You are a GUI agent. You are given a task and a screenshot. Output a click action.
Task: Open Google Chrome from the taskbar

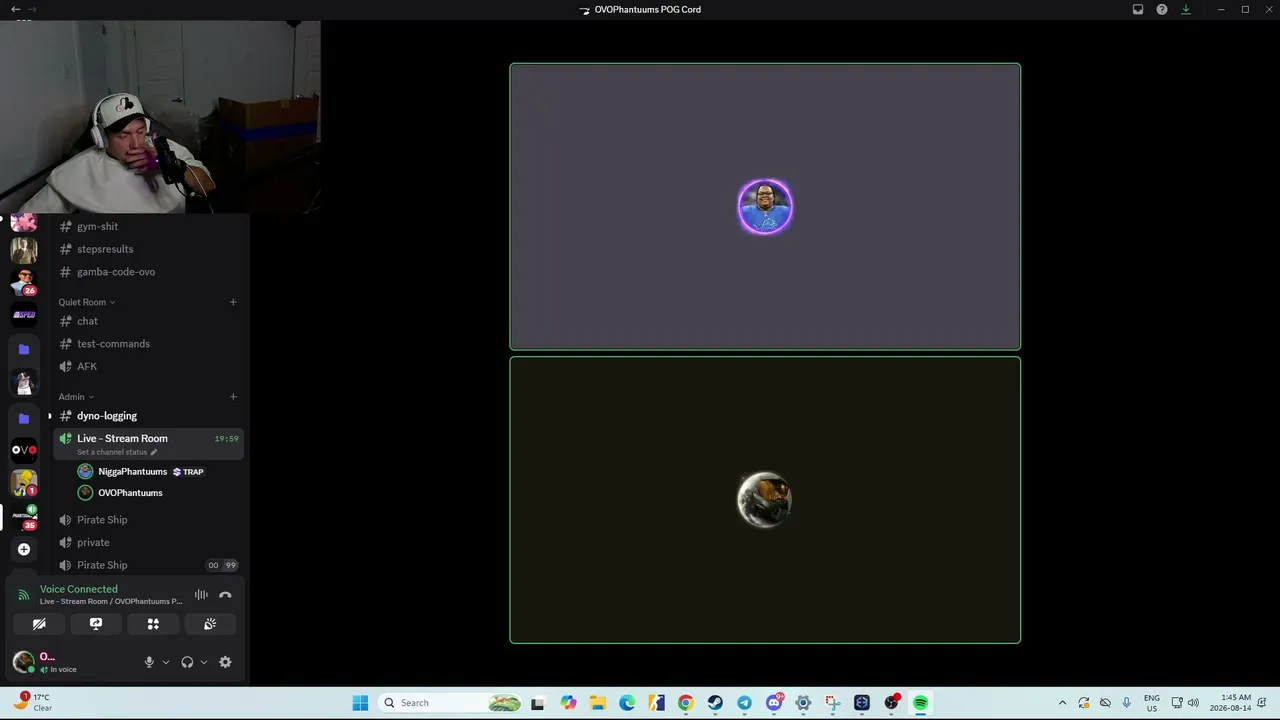685,703
